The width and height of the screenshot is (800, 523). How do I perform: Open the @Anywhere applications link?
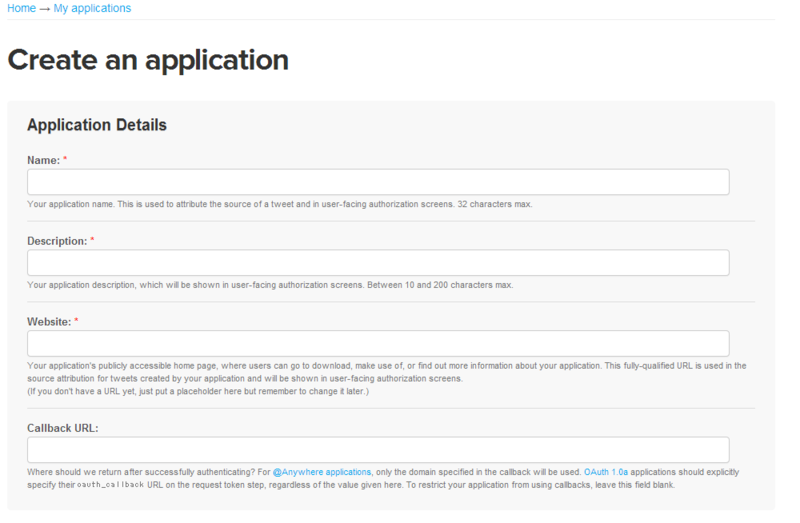pyautogui.click(x=322, y=472)
